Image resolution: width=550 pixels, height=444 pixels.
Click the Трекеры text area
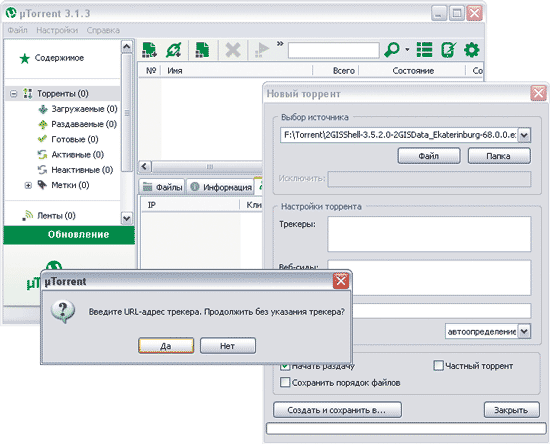point(429,234)
